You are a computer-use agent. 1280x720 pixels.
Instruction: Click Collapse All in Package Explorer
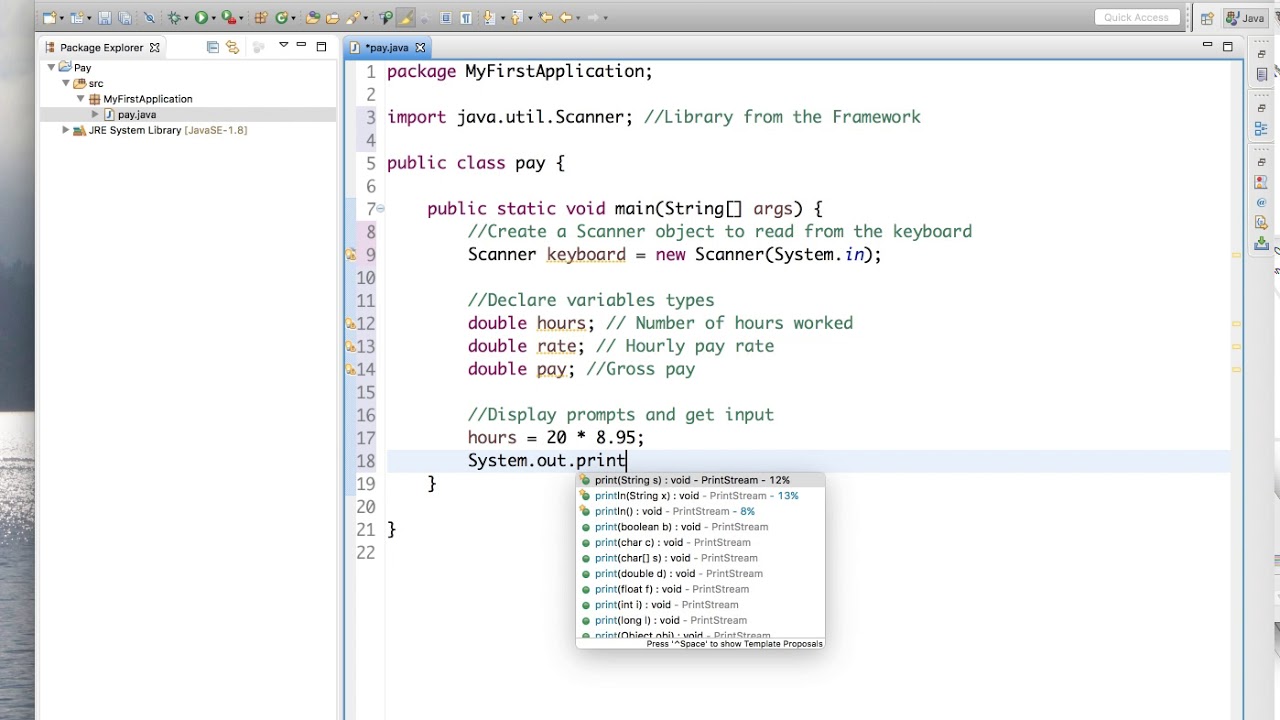pyautogui.click(x=213, y=47)
